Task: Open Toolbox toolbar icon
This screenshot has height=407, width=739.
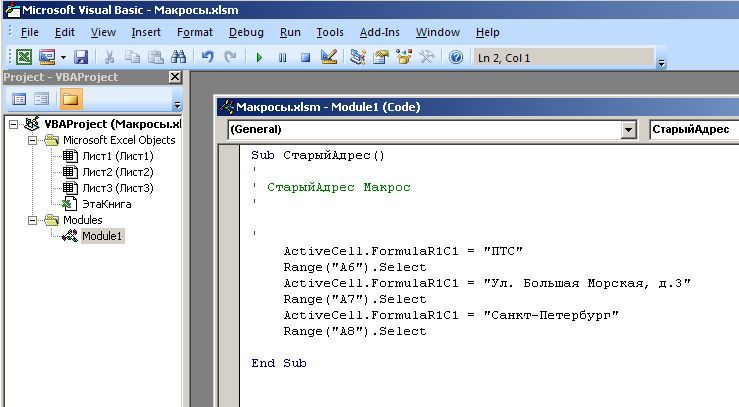Action: pyautogui.click(x=427, y=57)
